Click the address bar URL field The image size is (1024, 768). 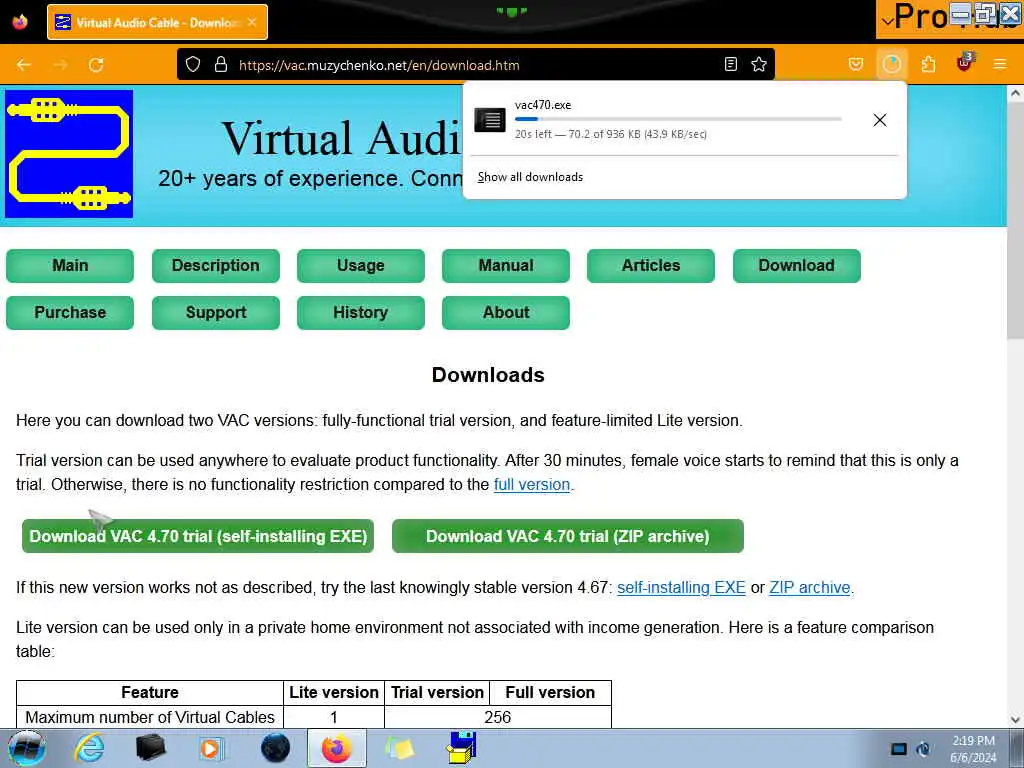(475, 65)
